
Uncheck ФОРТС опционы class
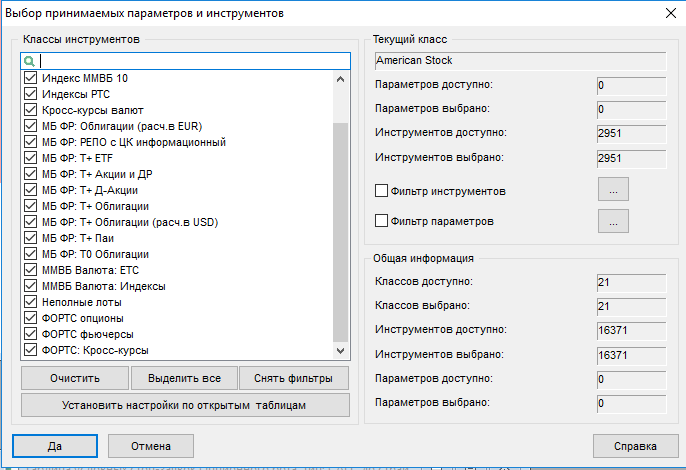(x=30, y=318)
